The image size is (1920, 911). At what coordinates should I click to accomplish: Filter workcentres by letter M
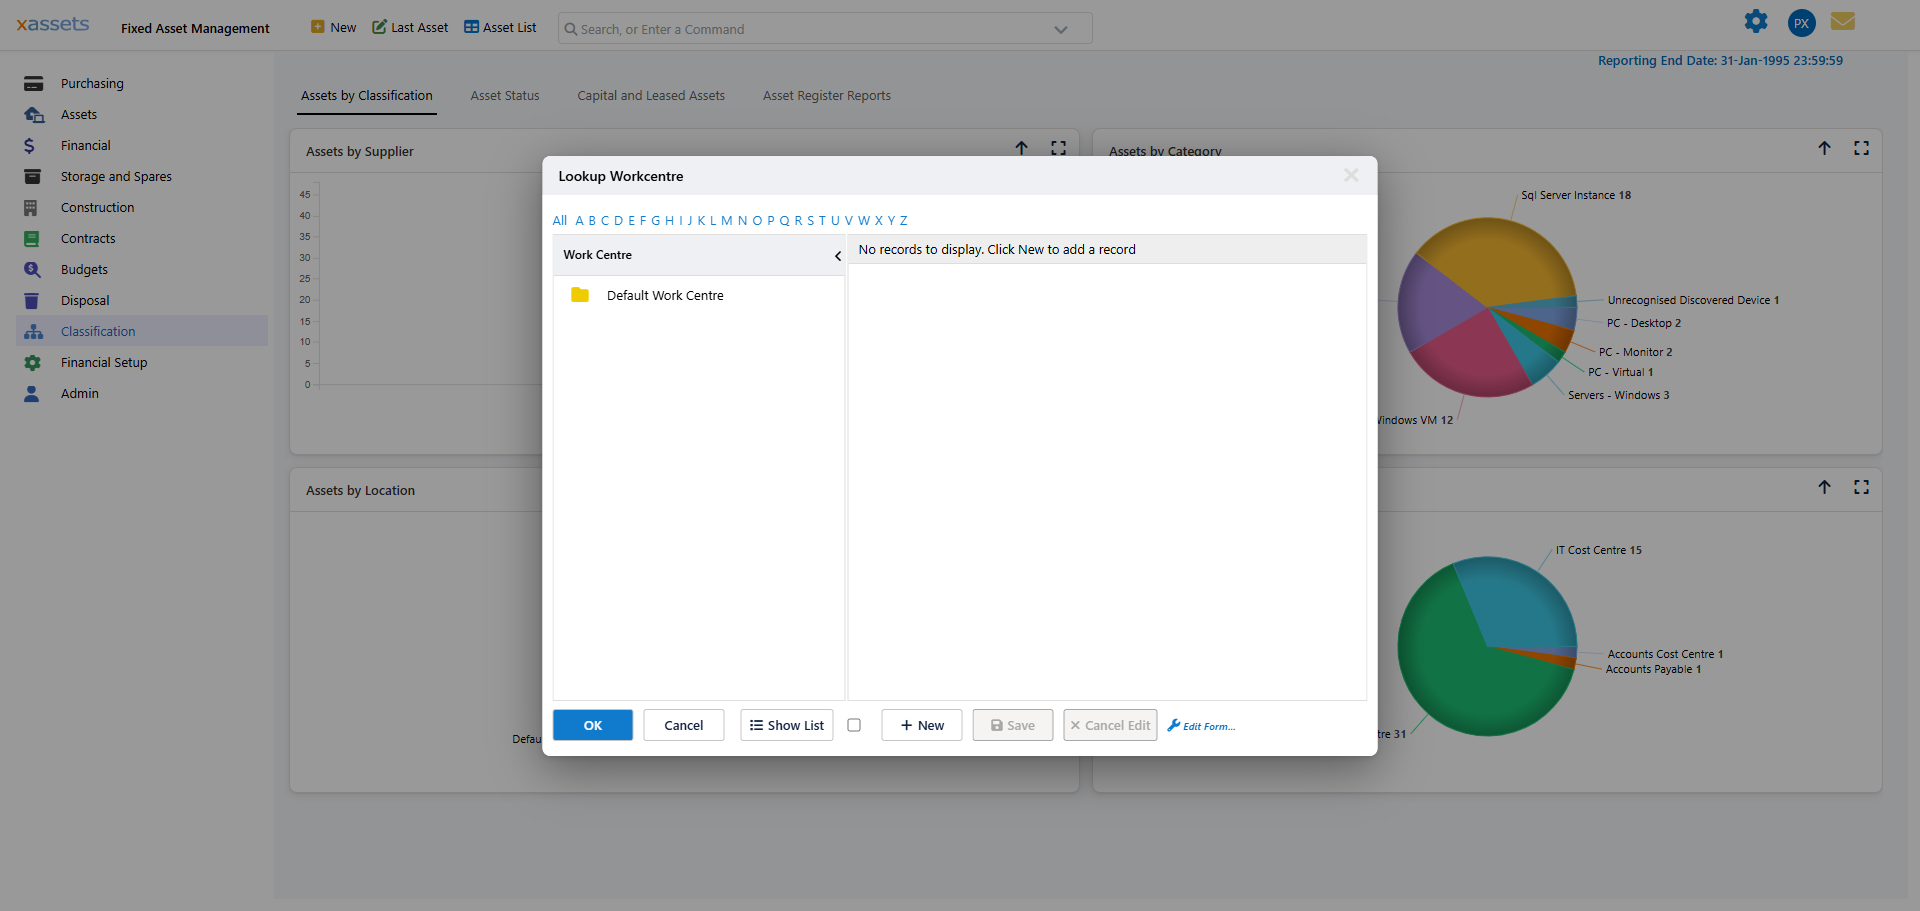point(727,221)
